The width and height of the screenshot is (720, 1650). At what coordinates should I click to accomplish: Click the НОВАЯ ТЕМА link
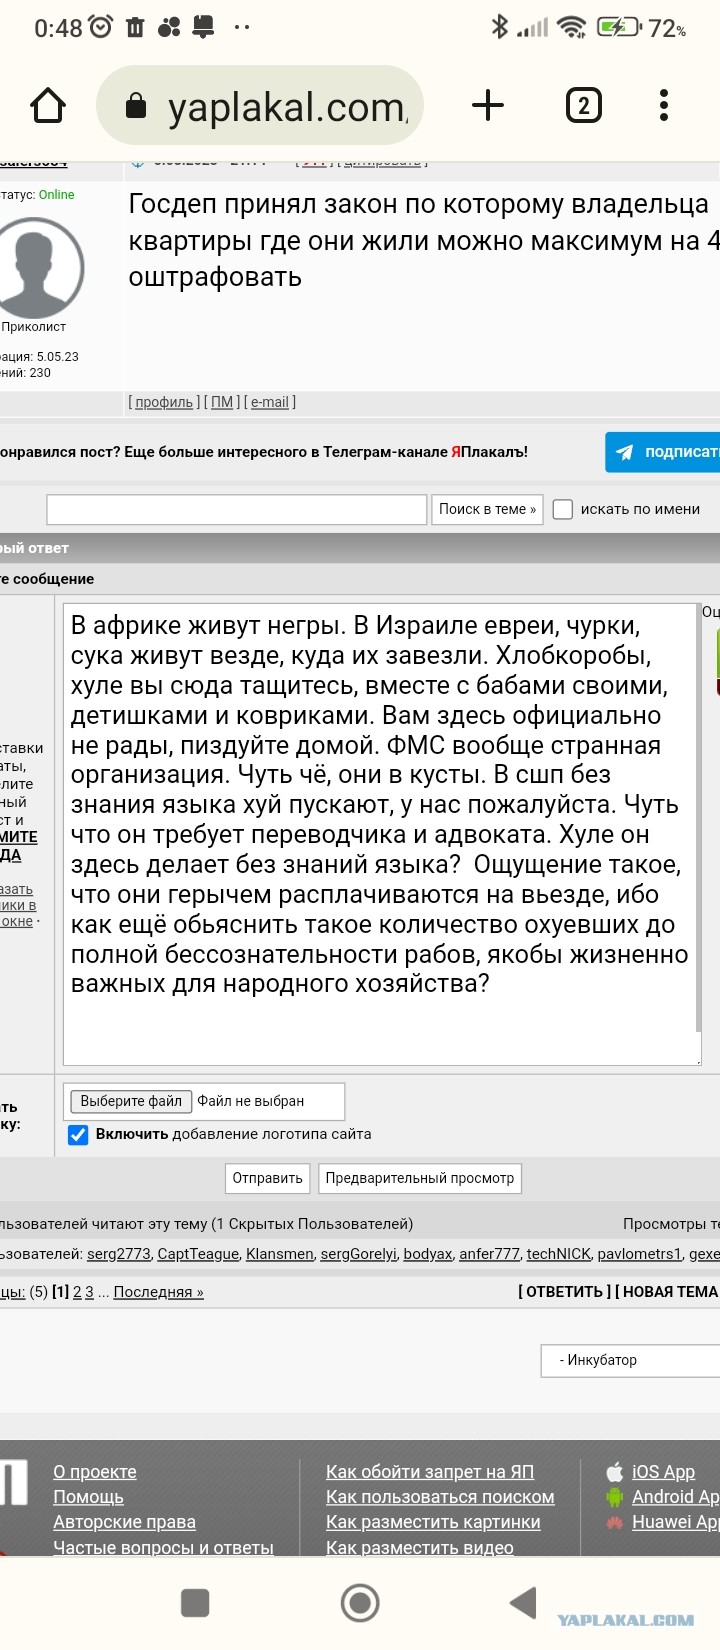pos(668,1292)
